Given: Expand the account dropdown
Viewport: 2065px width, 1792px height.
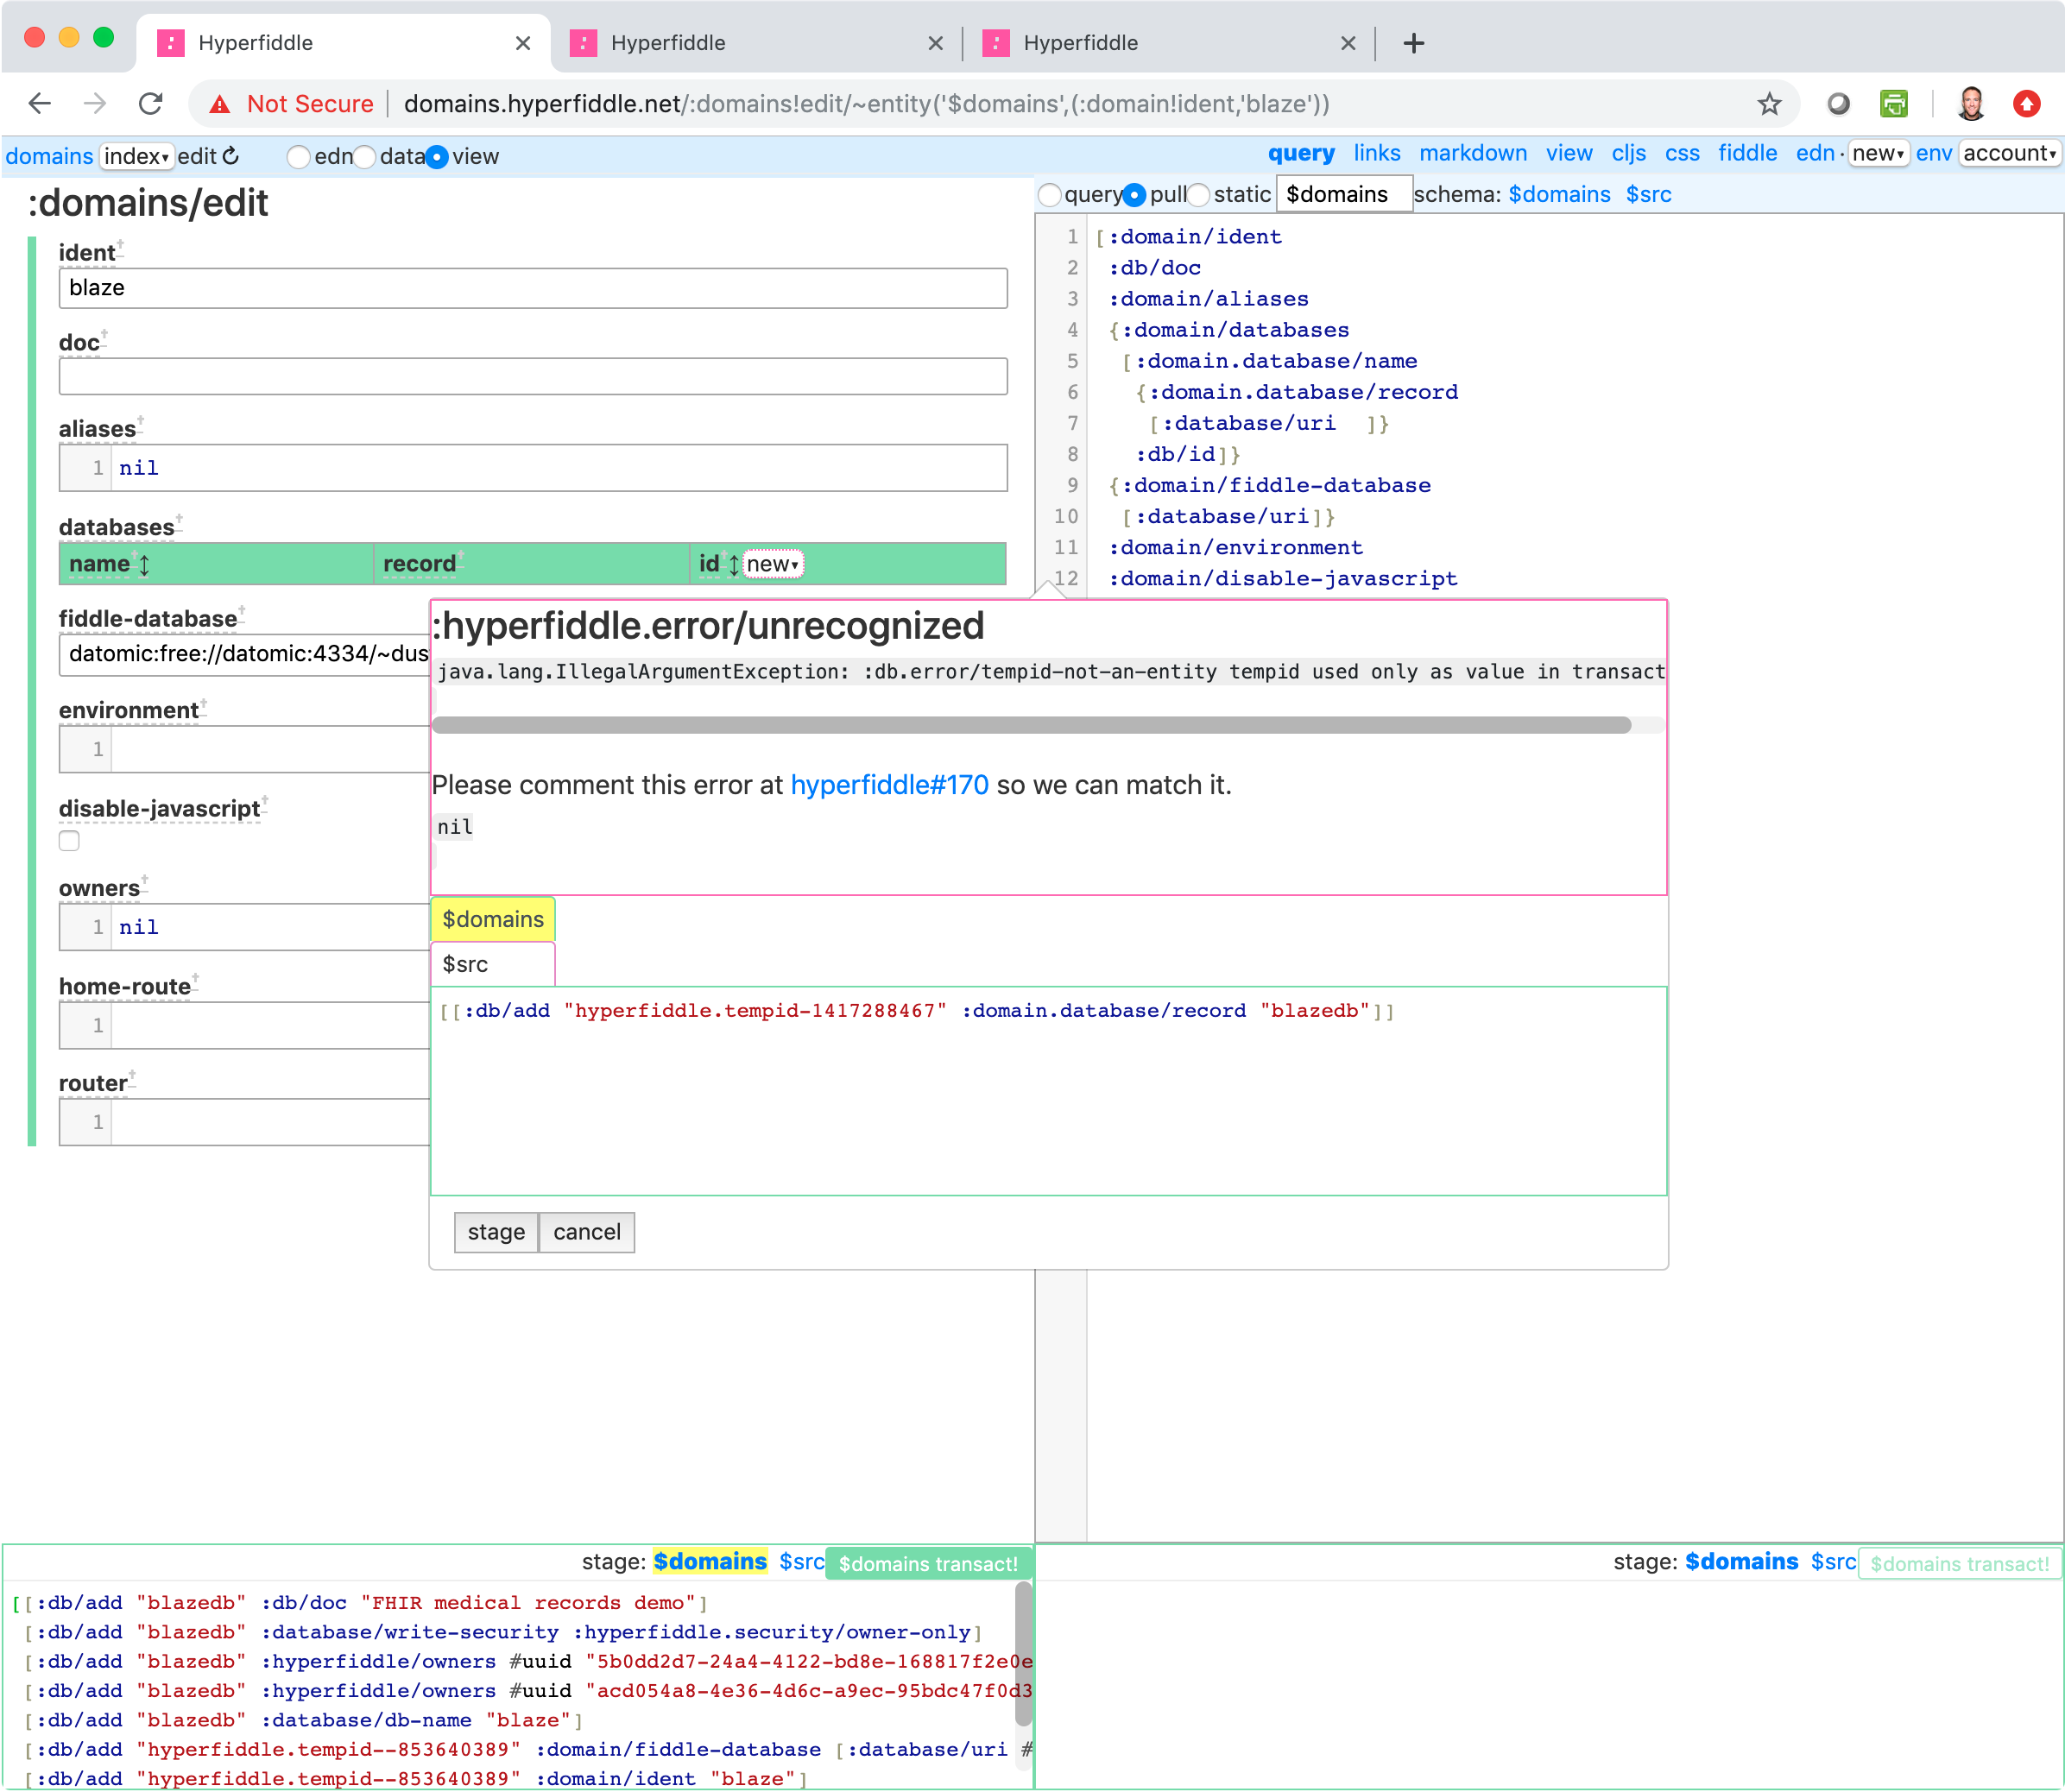Looking at the screenshot, I should point(2009,154).
